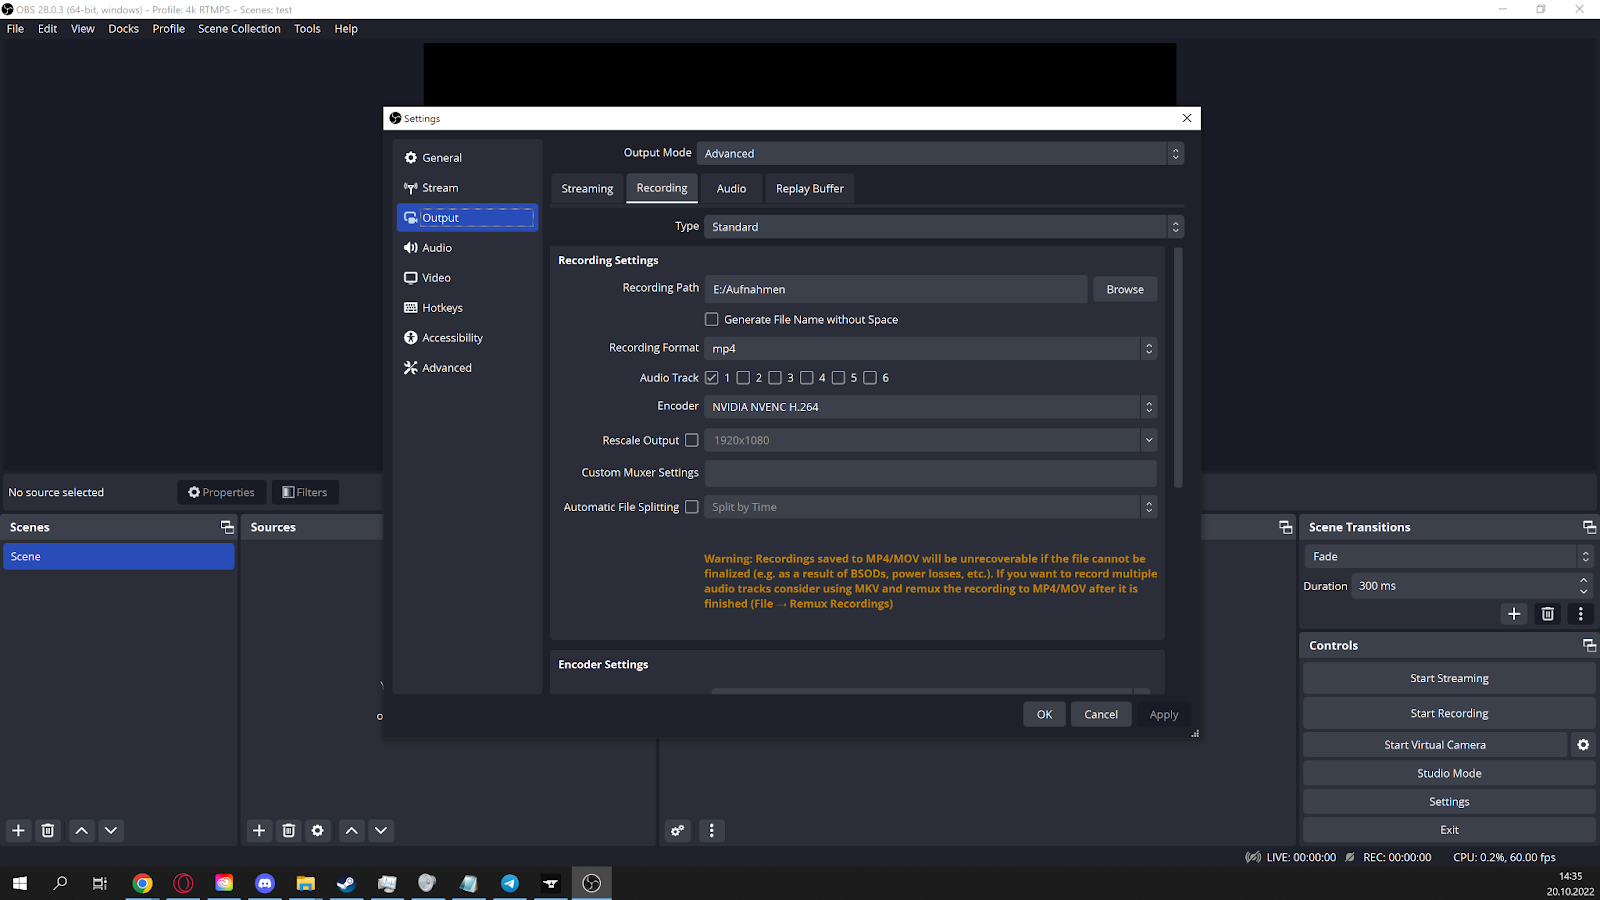This screenshot has width=1600, height=900.
Task: Open the Rescale Output resolution dropdown
Action: pyautogui.click(x=931, y=440)
